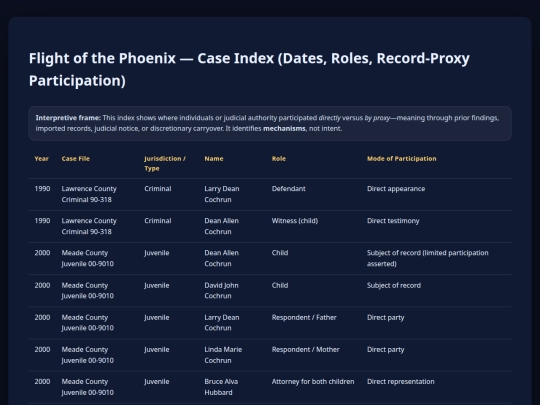Select Attorney for both children cell
Screen dimensions: 540x405
[313, 382]
